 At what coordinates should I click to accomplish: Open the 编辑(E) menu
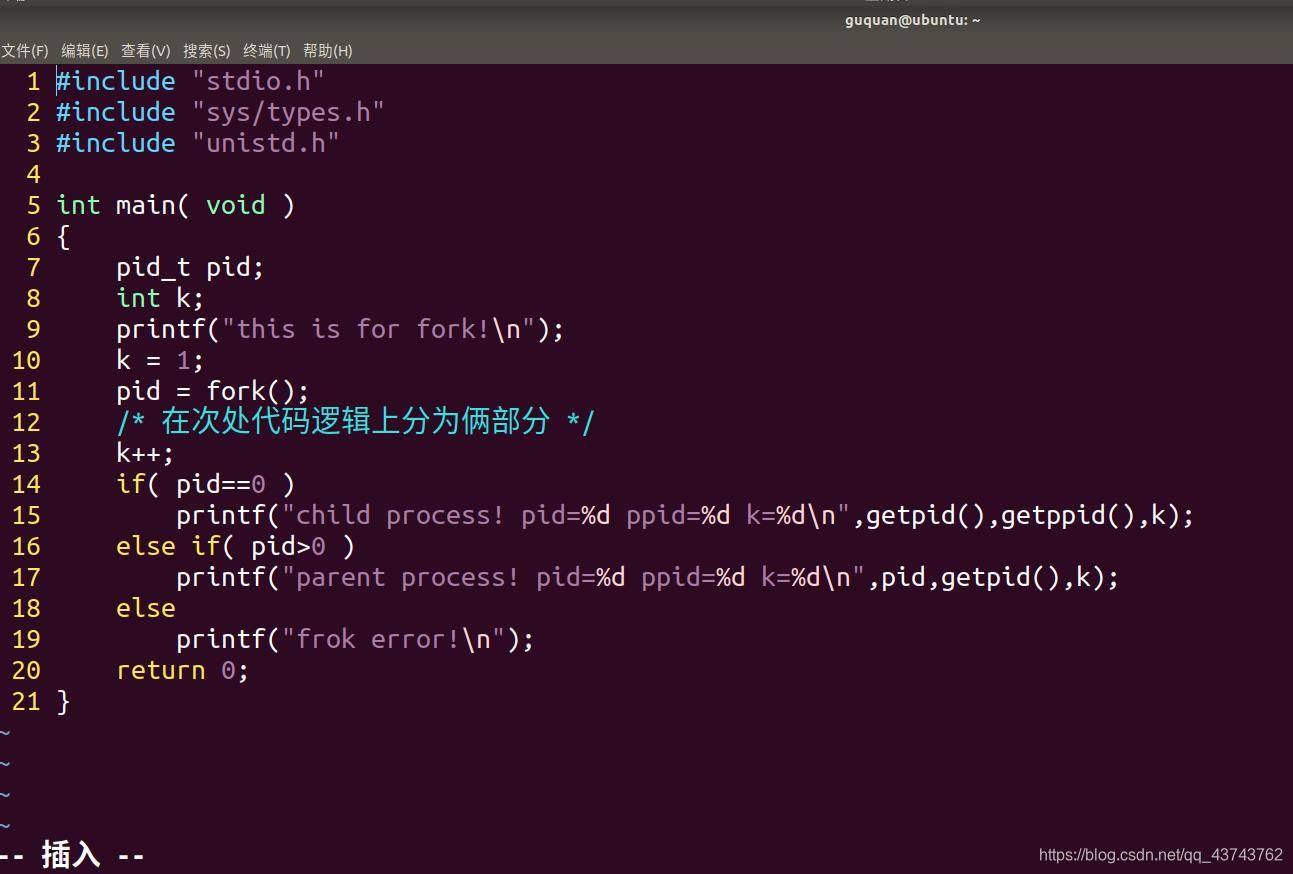(x=85, y=50)
